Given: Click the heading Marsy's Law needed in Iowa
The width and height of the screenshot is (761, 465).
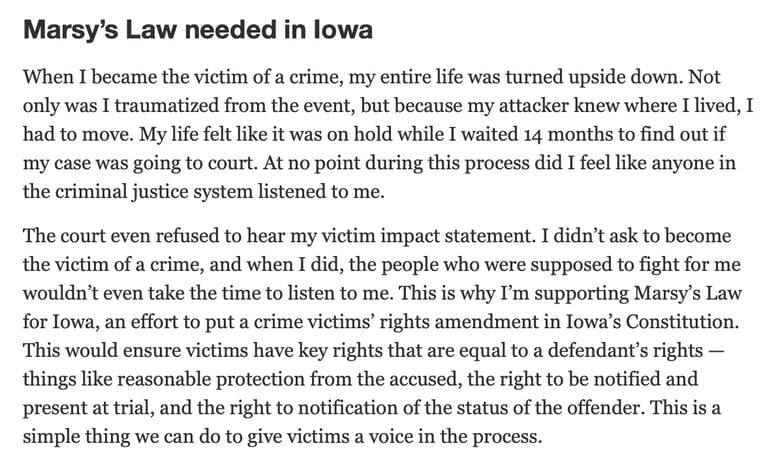Looking at the screenshot, I should (x=198, y=30).
